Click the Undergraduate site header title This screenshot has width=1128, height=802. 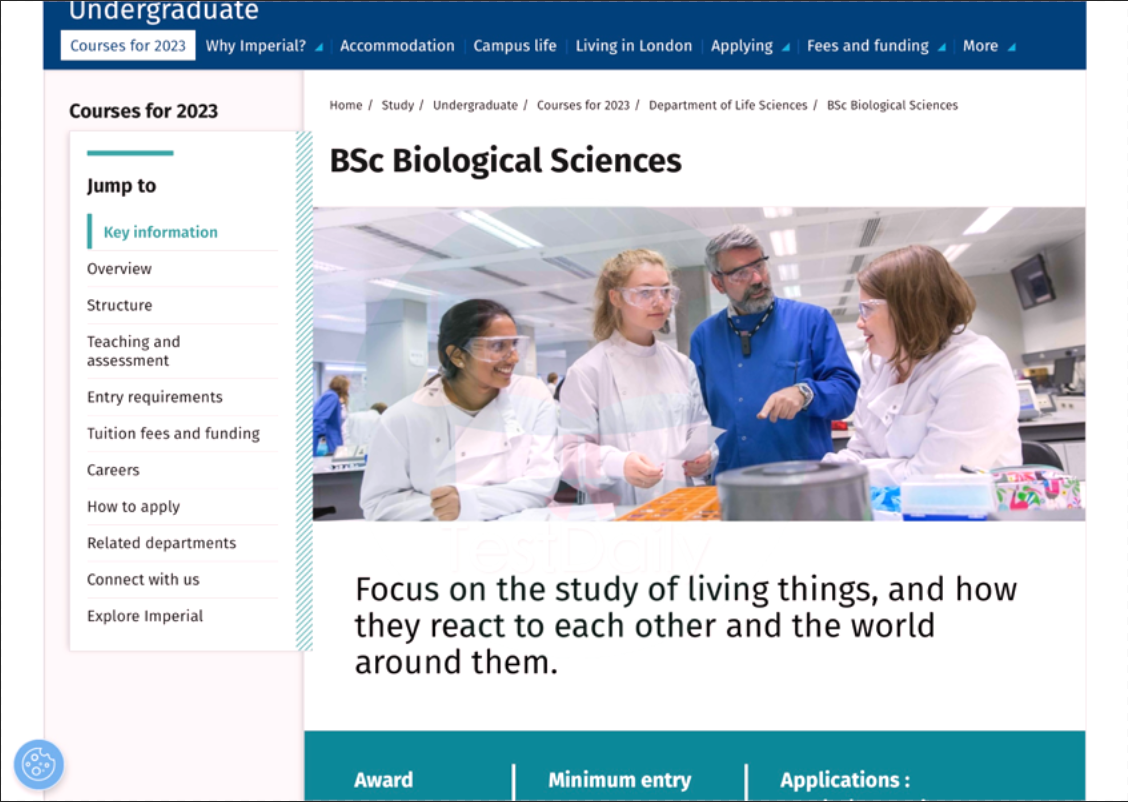click(163, 11)
